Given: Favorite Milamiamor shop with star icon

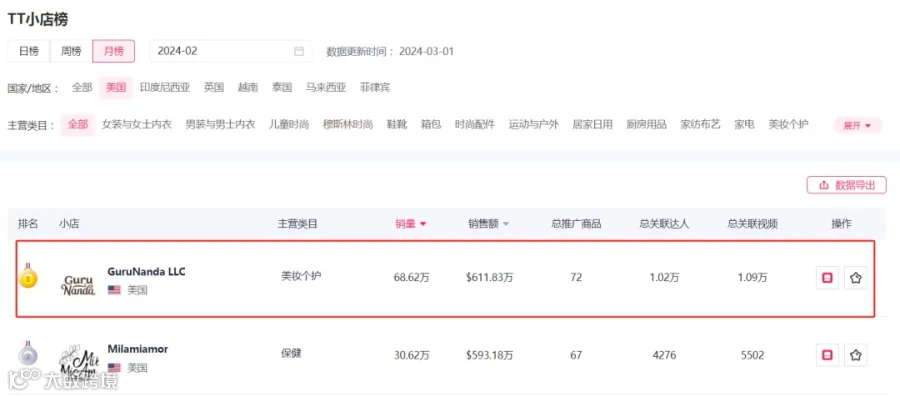Looking at the screenshot, I should (x=855, y=355).
